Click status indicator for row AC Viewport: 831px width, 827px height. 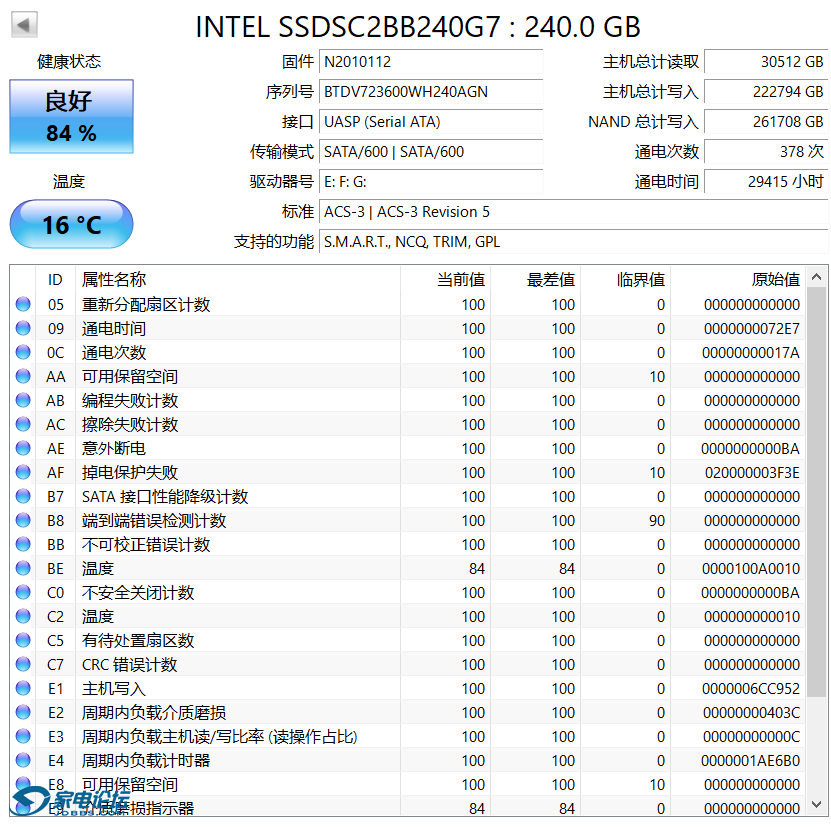[23, 424]
